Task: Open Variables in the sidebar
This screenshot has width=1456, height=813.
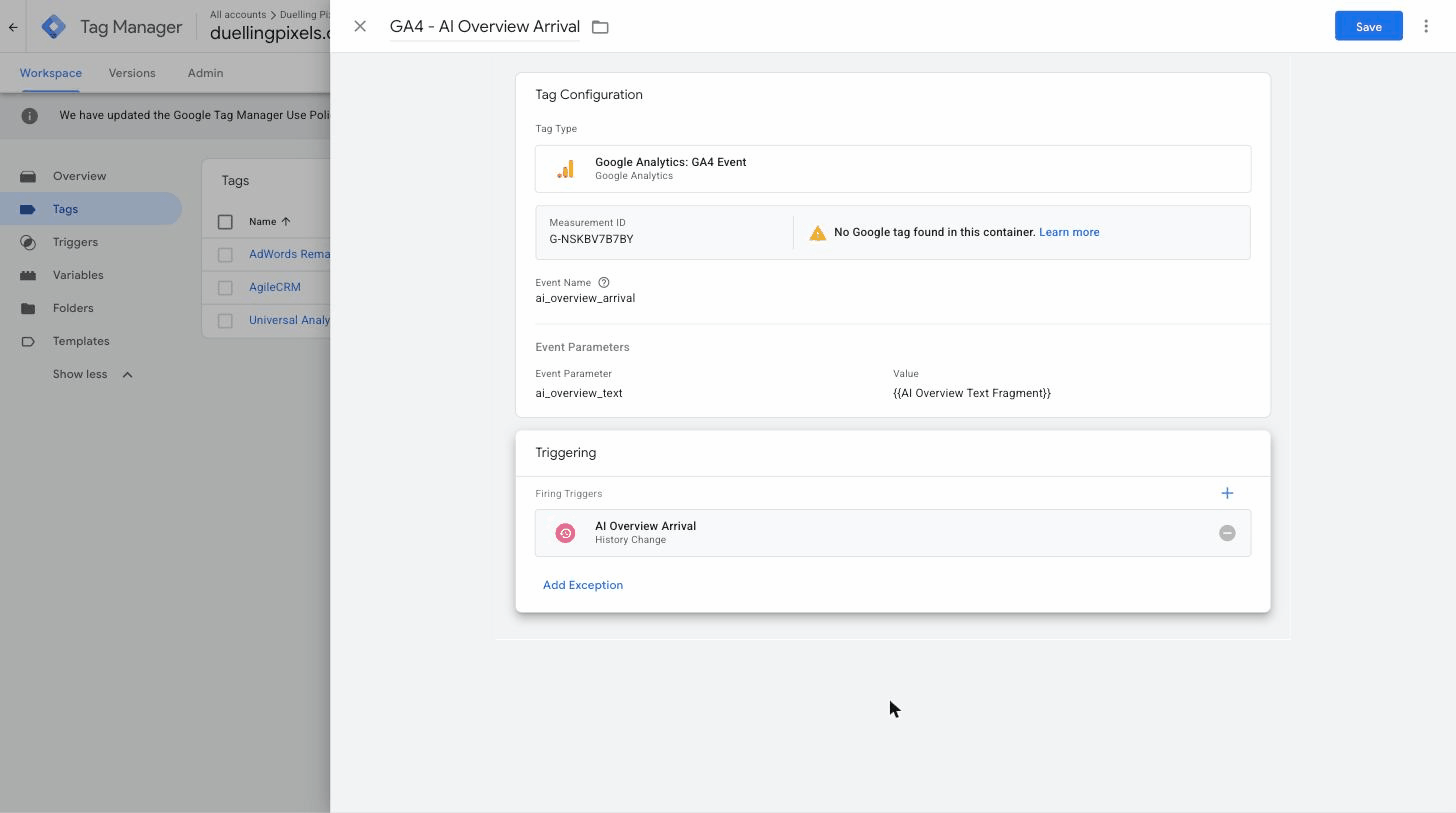Action: [x=91, y=275]
